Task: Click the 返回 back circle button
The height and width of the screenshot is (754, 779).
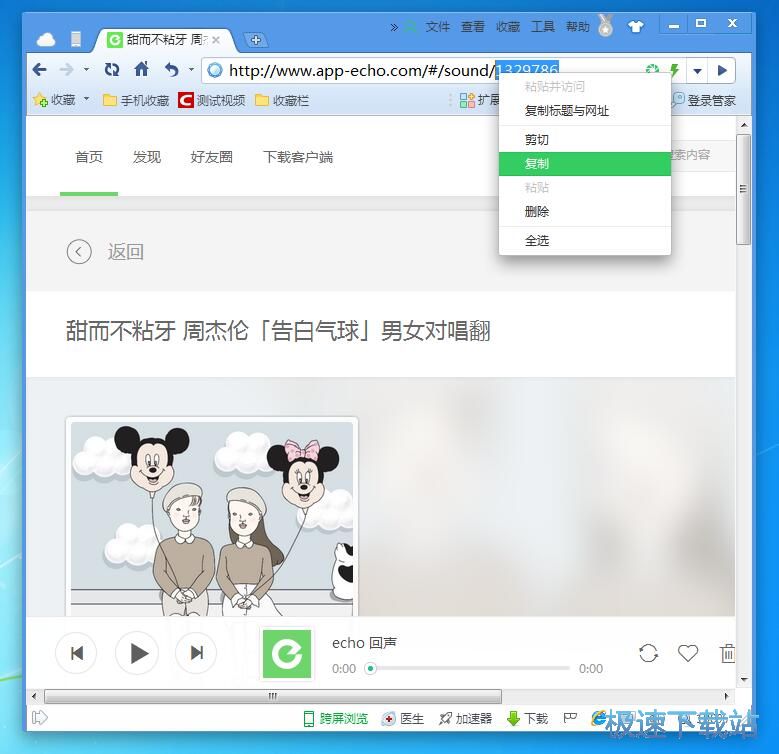Action: pos(79,252)
